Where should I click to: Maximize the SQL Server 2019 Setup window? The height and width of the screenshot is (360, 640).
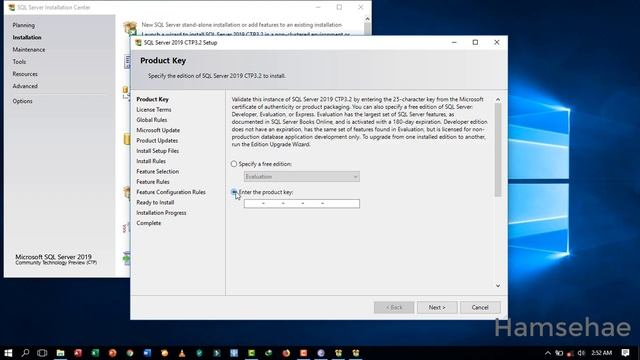pos(475,42)
